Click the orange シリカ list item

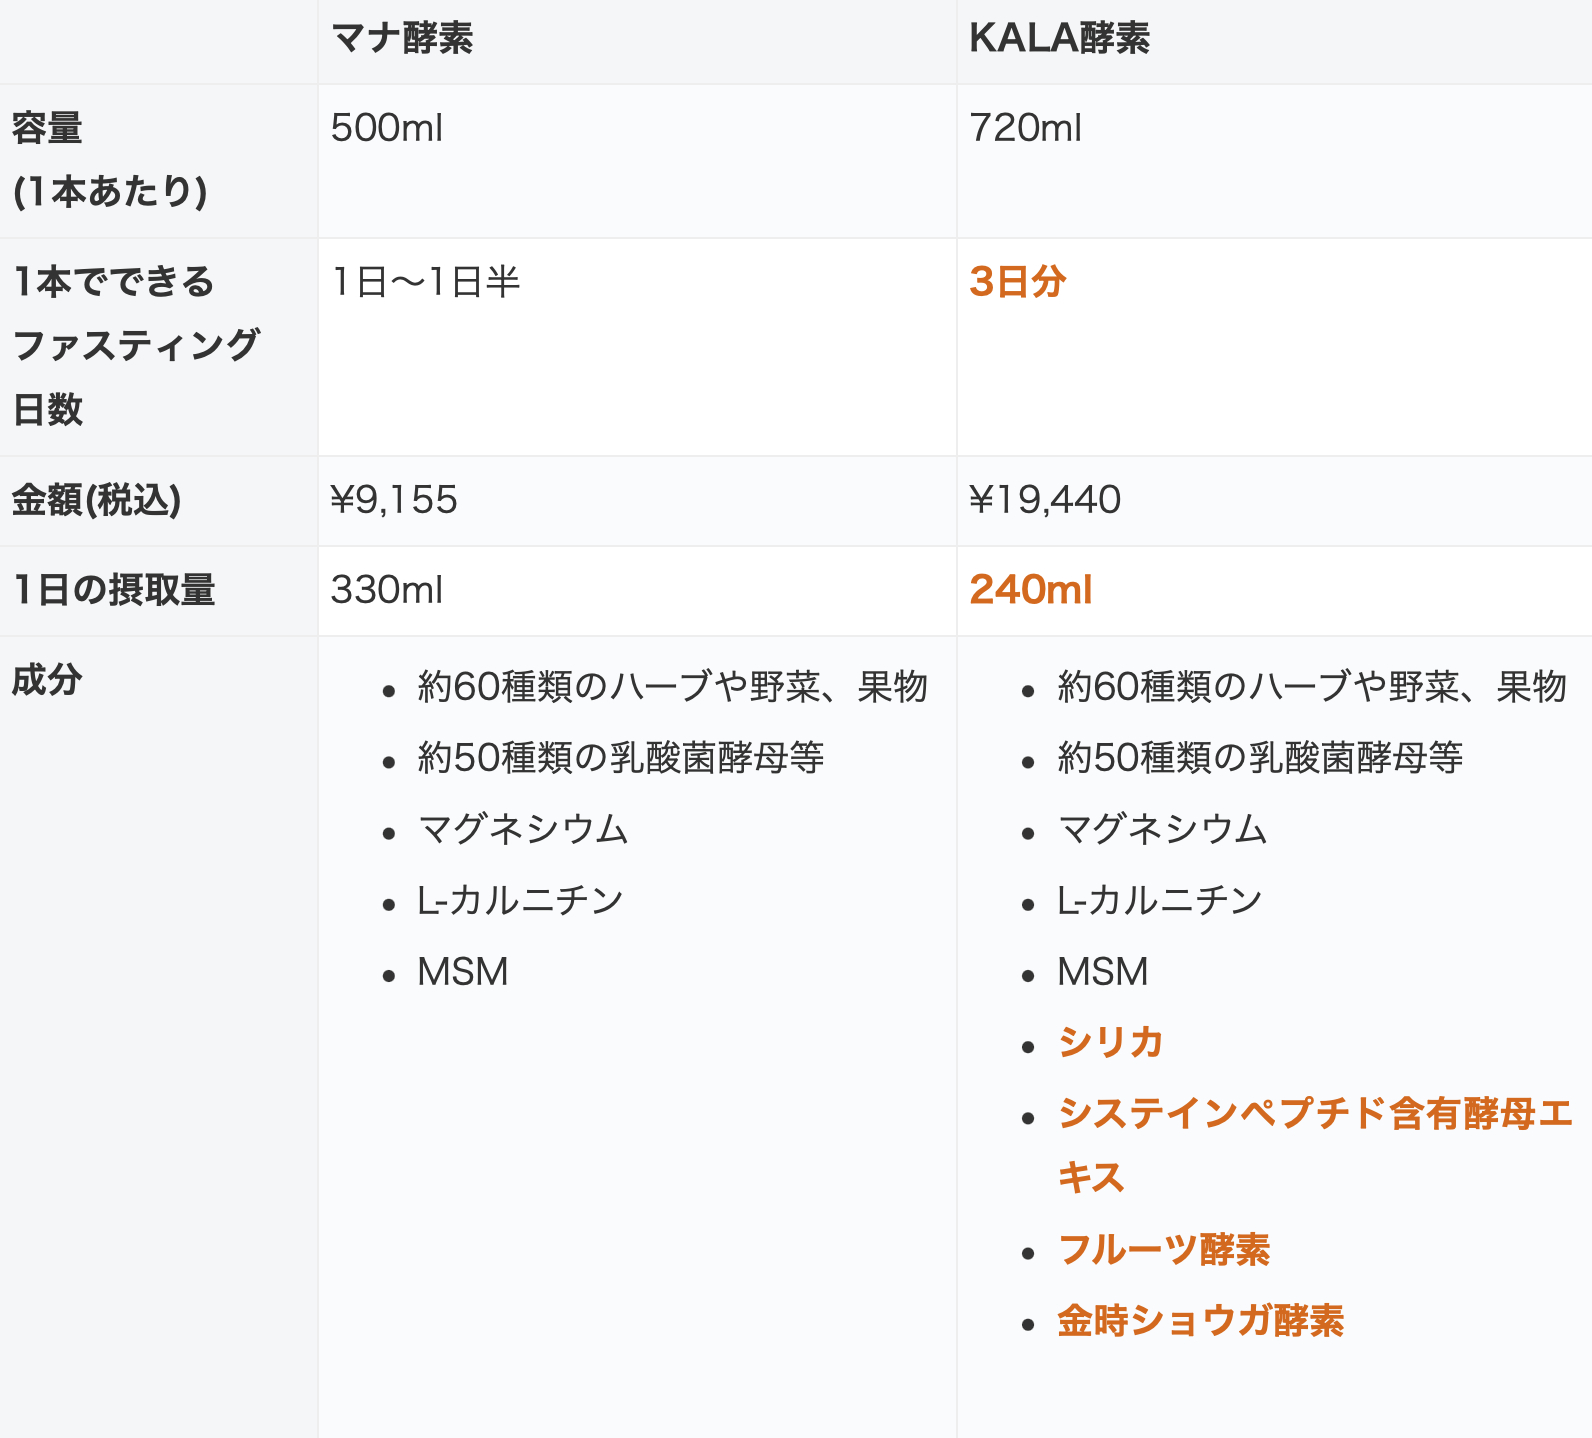click(1111, 1042)
